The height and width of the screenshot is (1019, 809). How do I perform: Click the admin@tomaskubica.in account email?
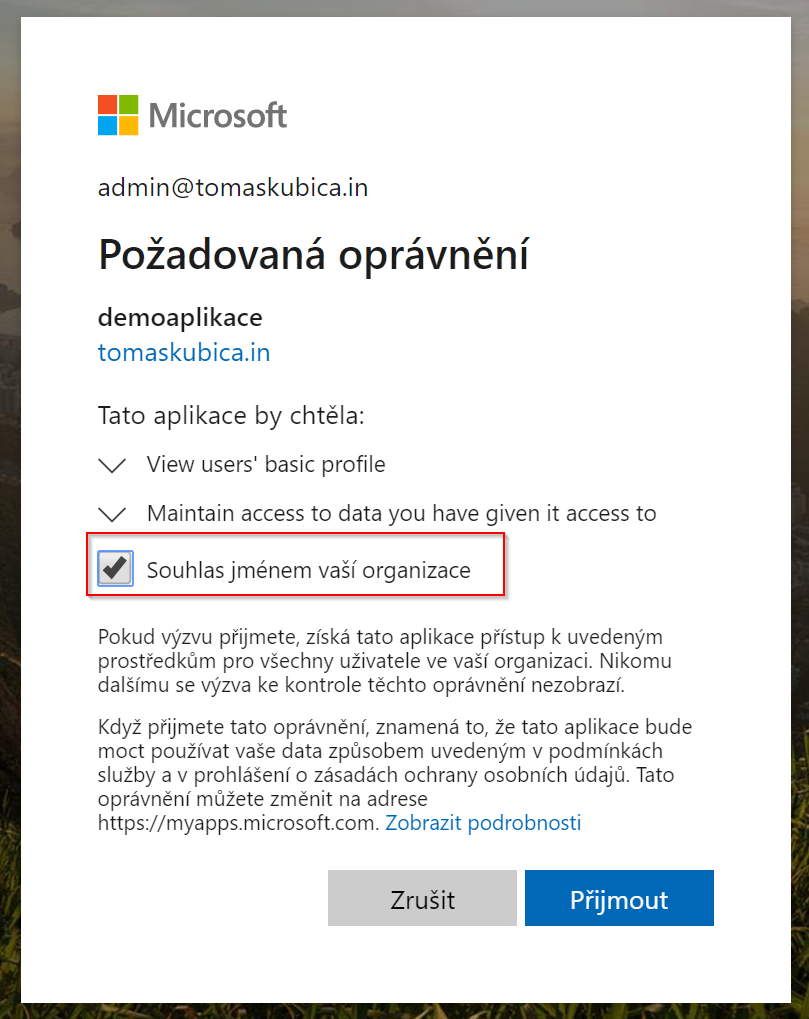[233, 188]
